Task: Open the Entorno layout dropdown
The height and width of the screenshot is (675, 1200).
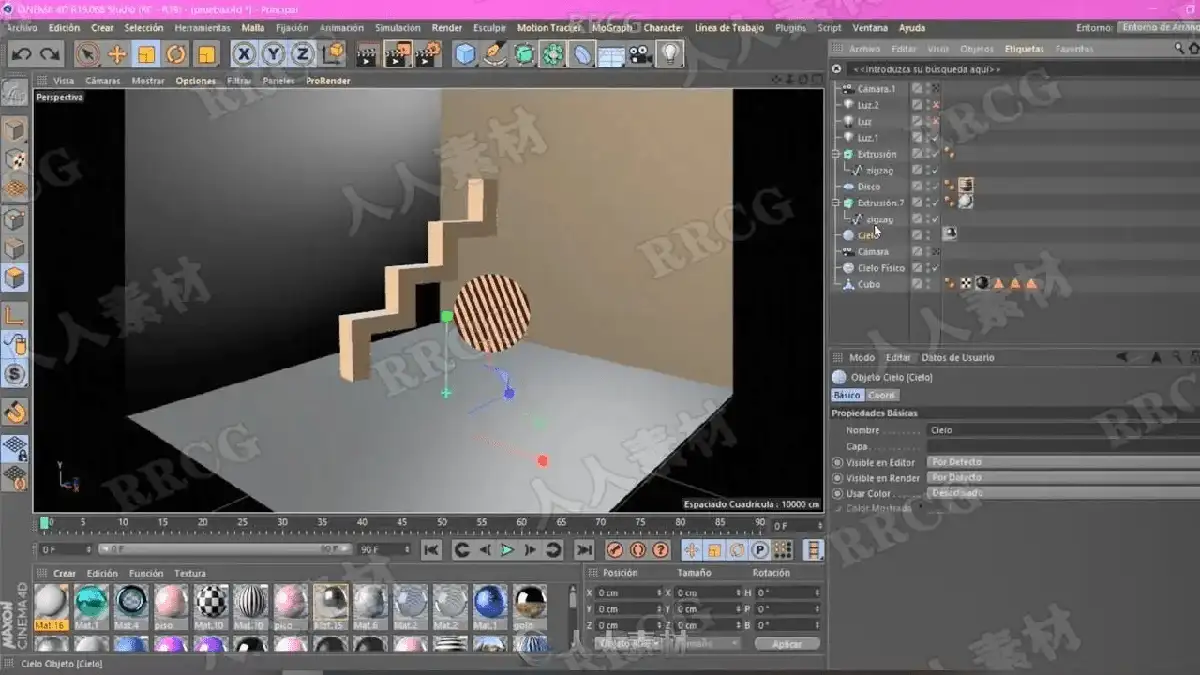Action: point(1159,28)
